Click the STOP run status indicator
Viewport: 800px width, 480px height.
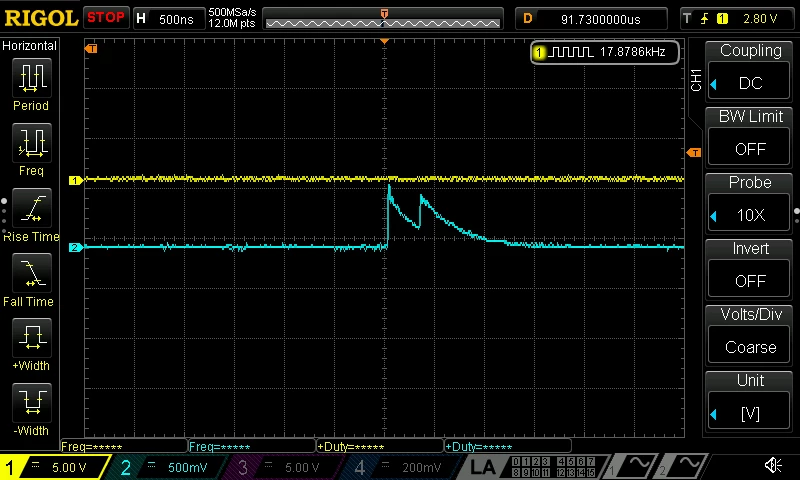point(106,18)
